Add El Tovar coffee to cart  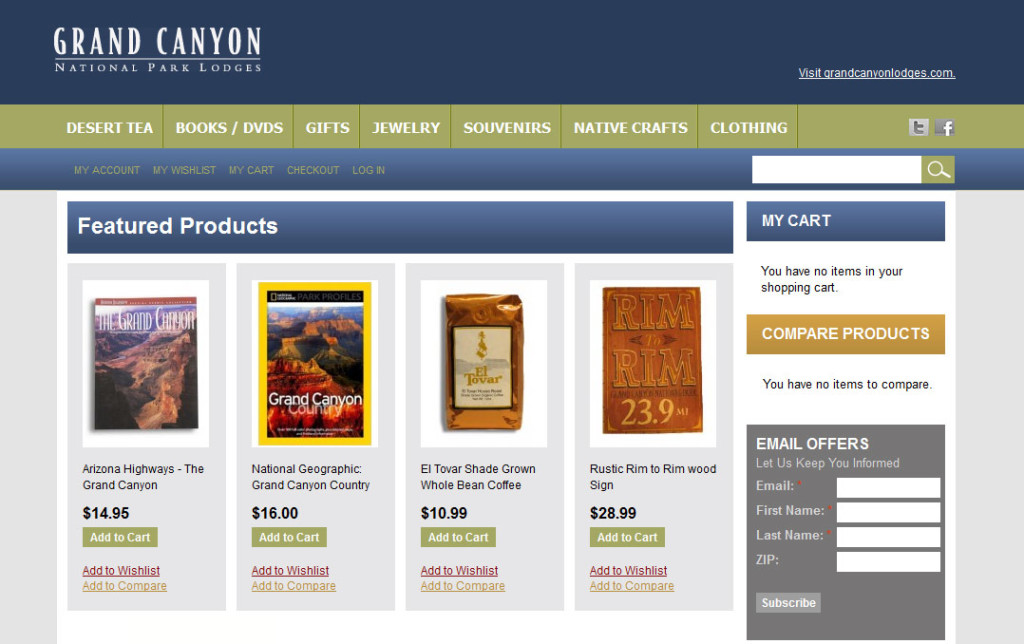click(x=458, y=537)
